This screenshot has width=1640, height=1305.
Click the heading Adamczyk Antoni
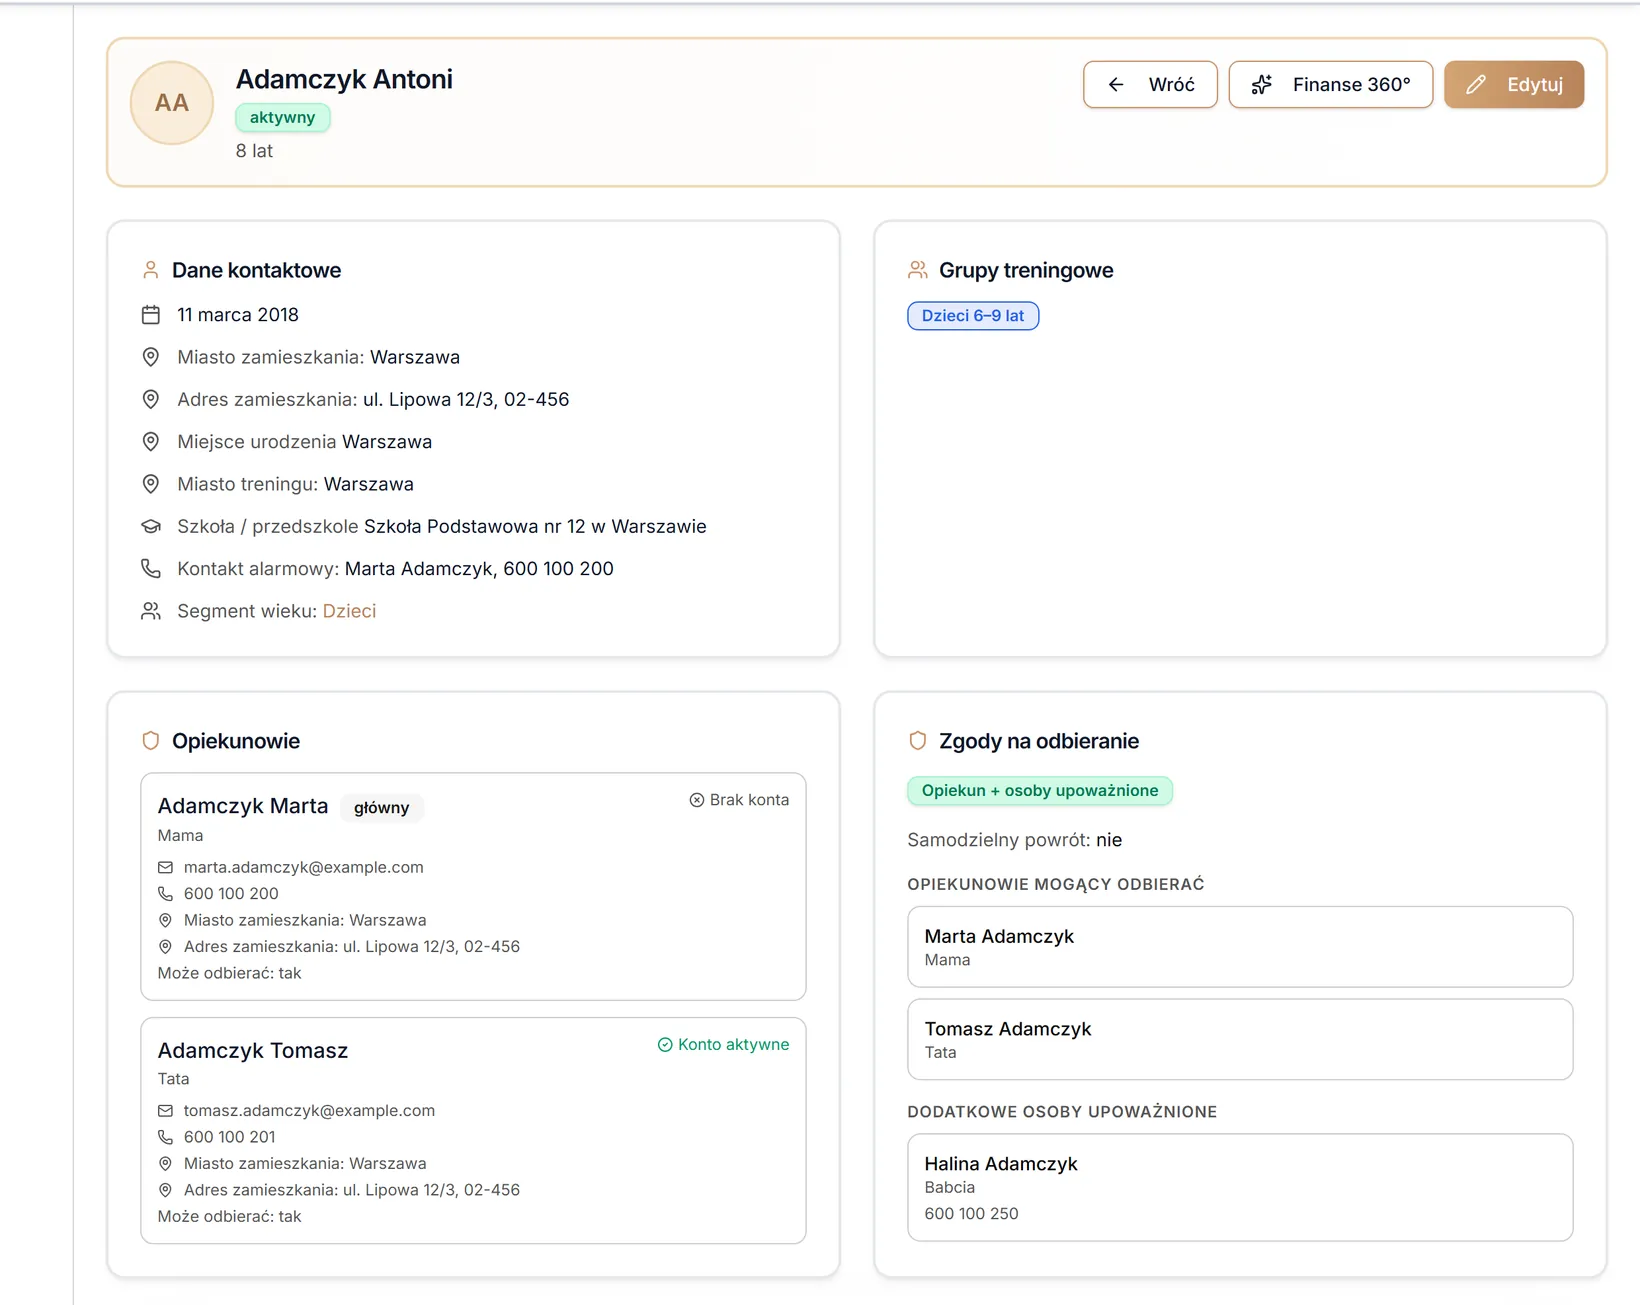[344, 79]
